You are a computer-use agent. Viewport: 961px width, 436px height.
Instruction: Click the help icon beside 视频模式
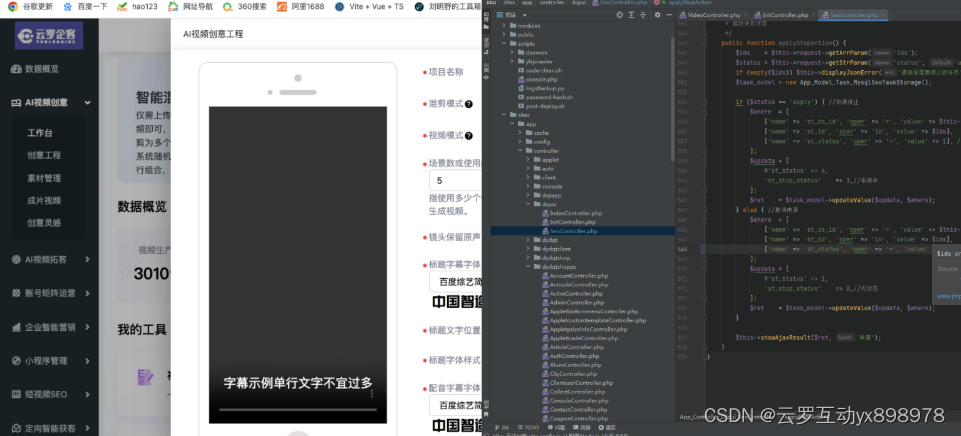point(469,136)
